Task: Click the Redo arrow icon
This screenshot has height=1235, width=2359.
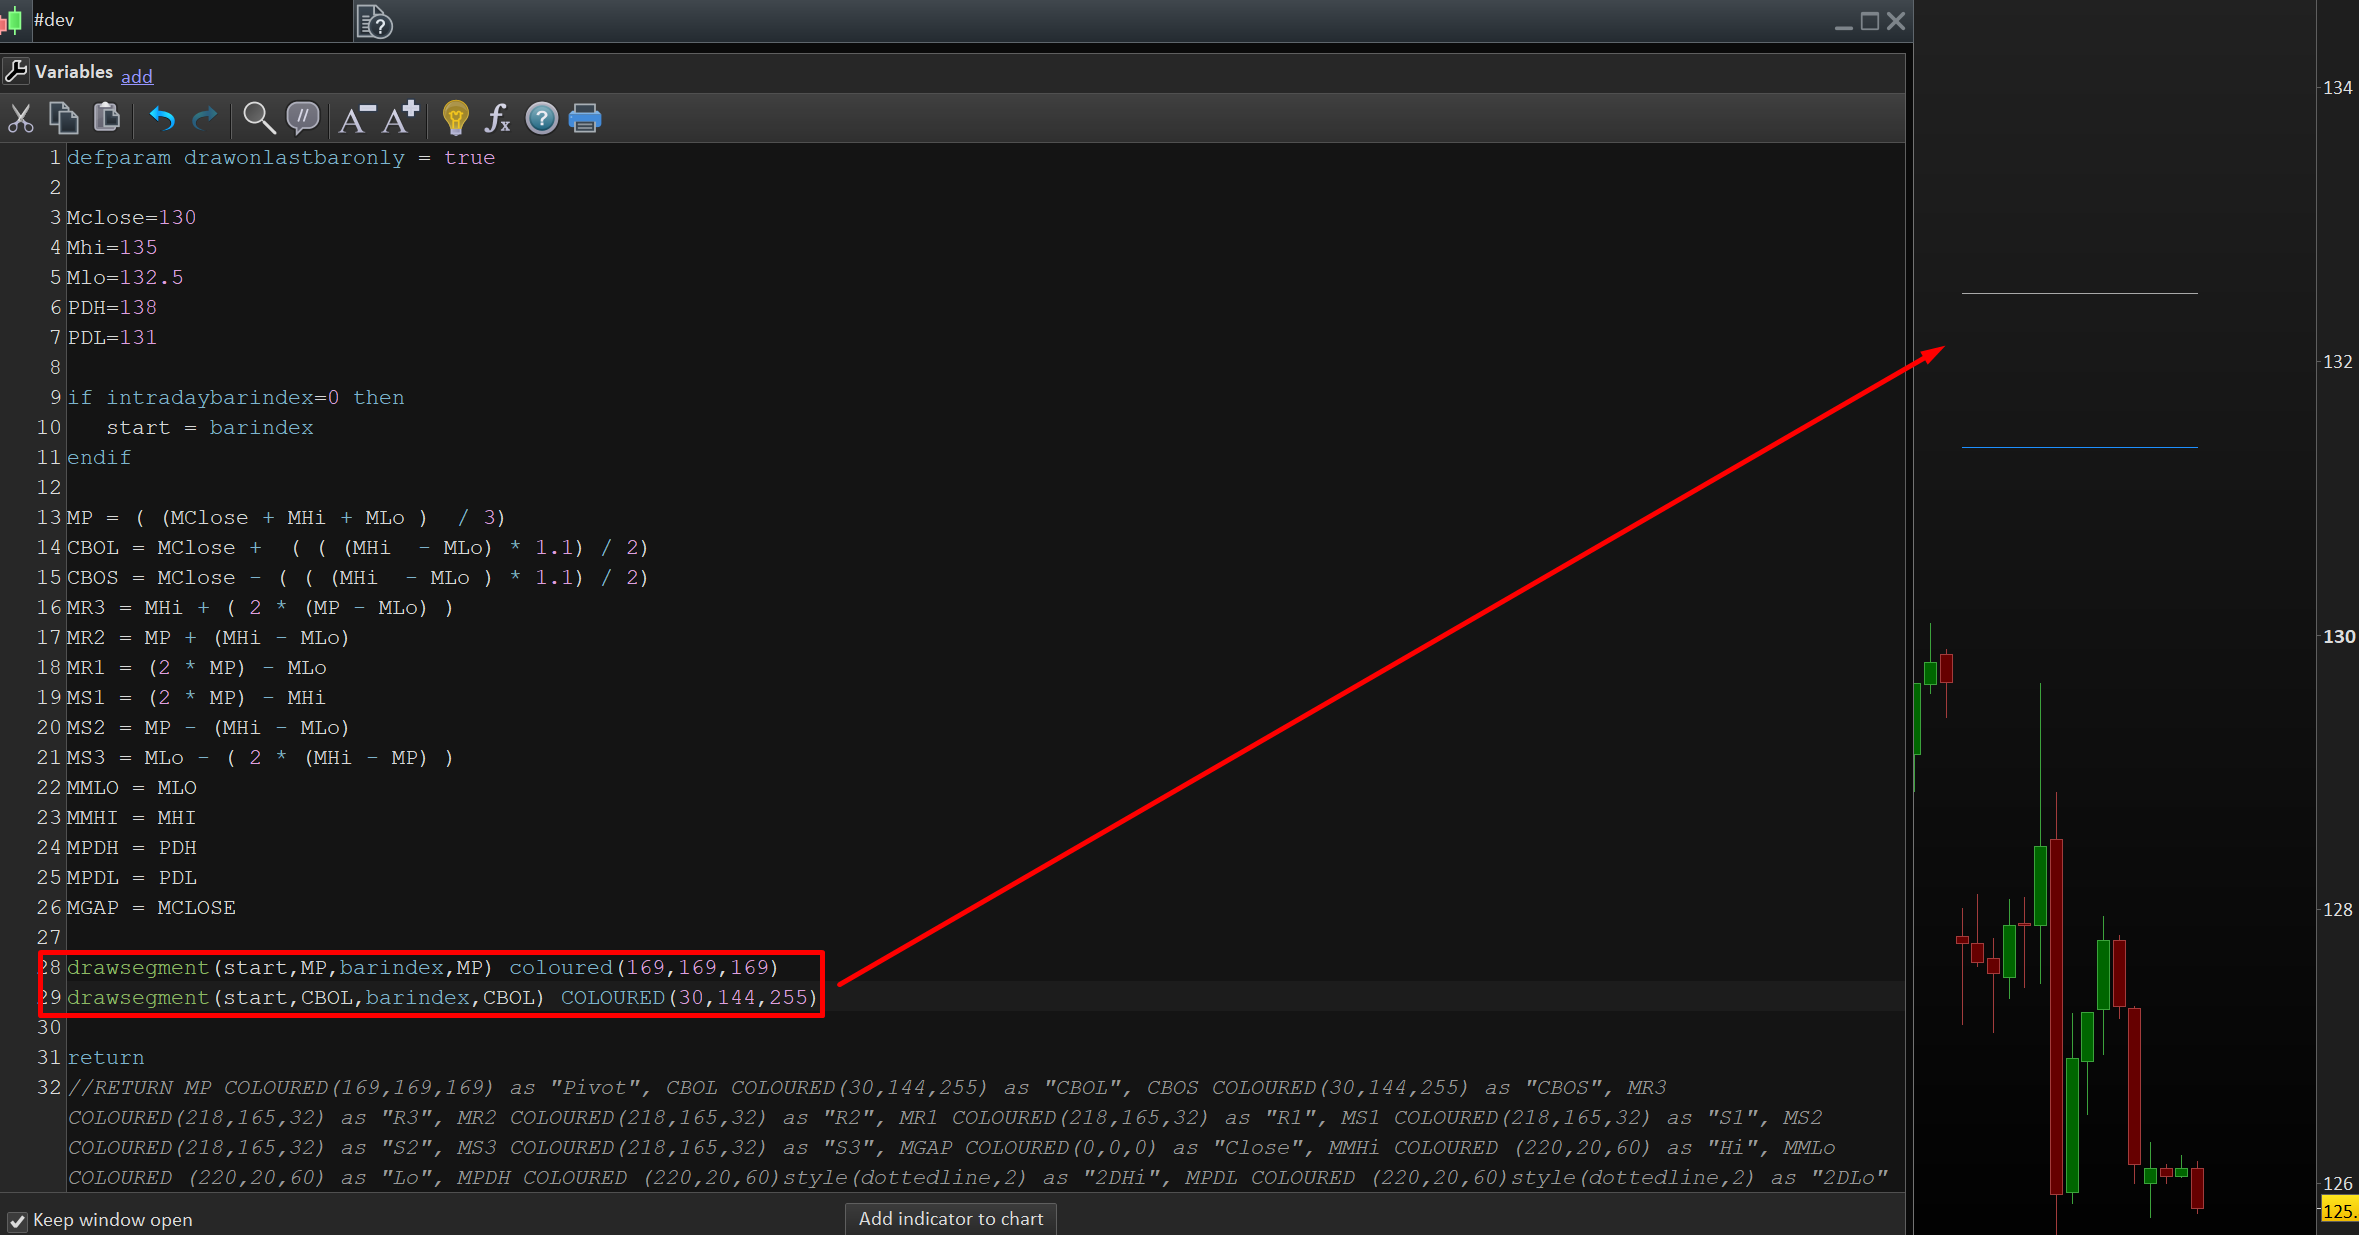Action: 205,119
